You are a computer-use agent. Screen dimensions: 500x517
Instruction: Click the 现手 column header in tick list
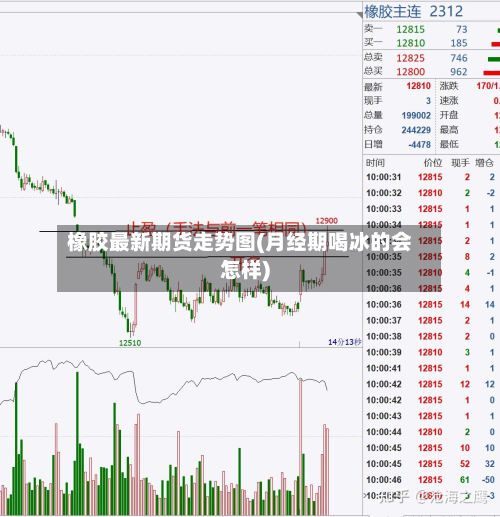coord(460,163)
